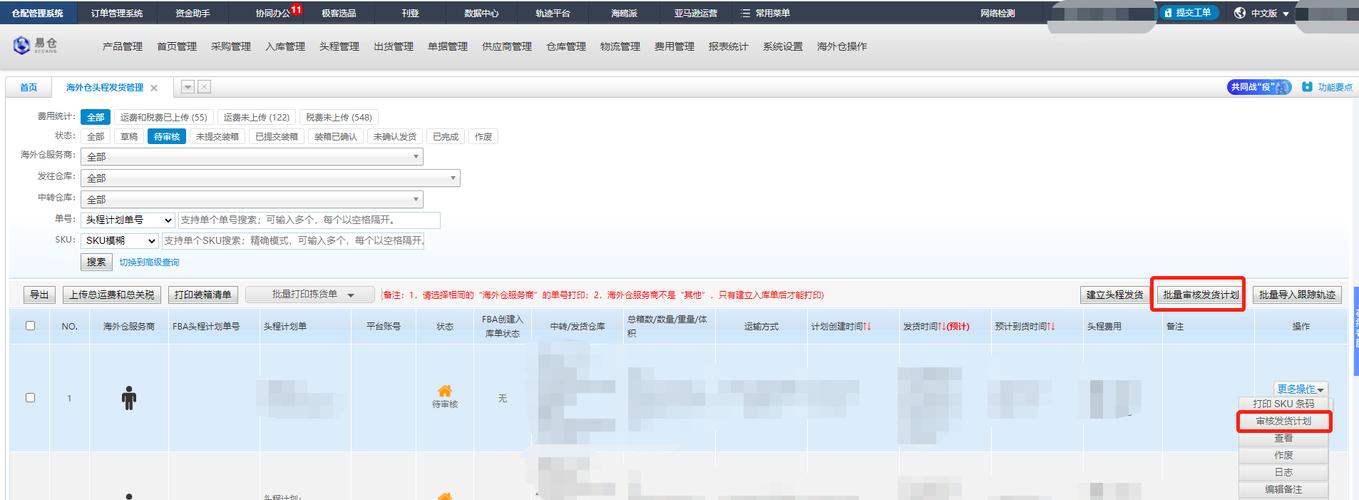Tick the checkbox for row 1
Image resolution: width=1359 pixels, height=500 pixels.
[30, 398]
